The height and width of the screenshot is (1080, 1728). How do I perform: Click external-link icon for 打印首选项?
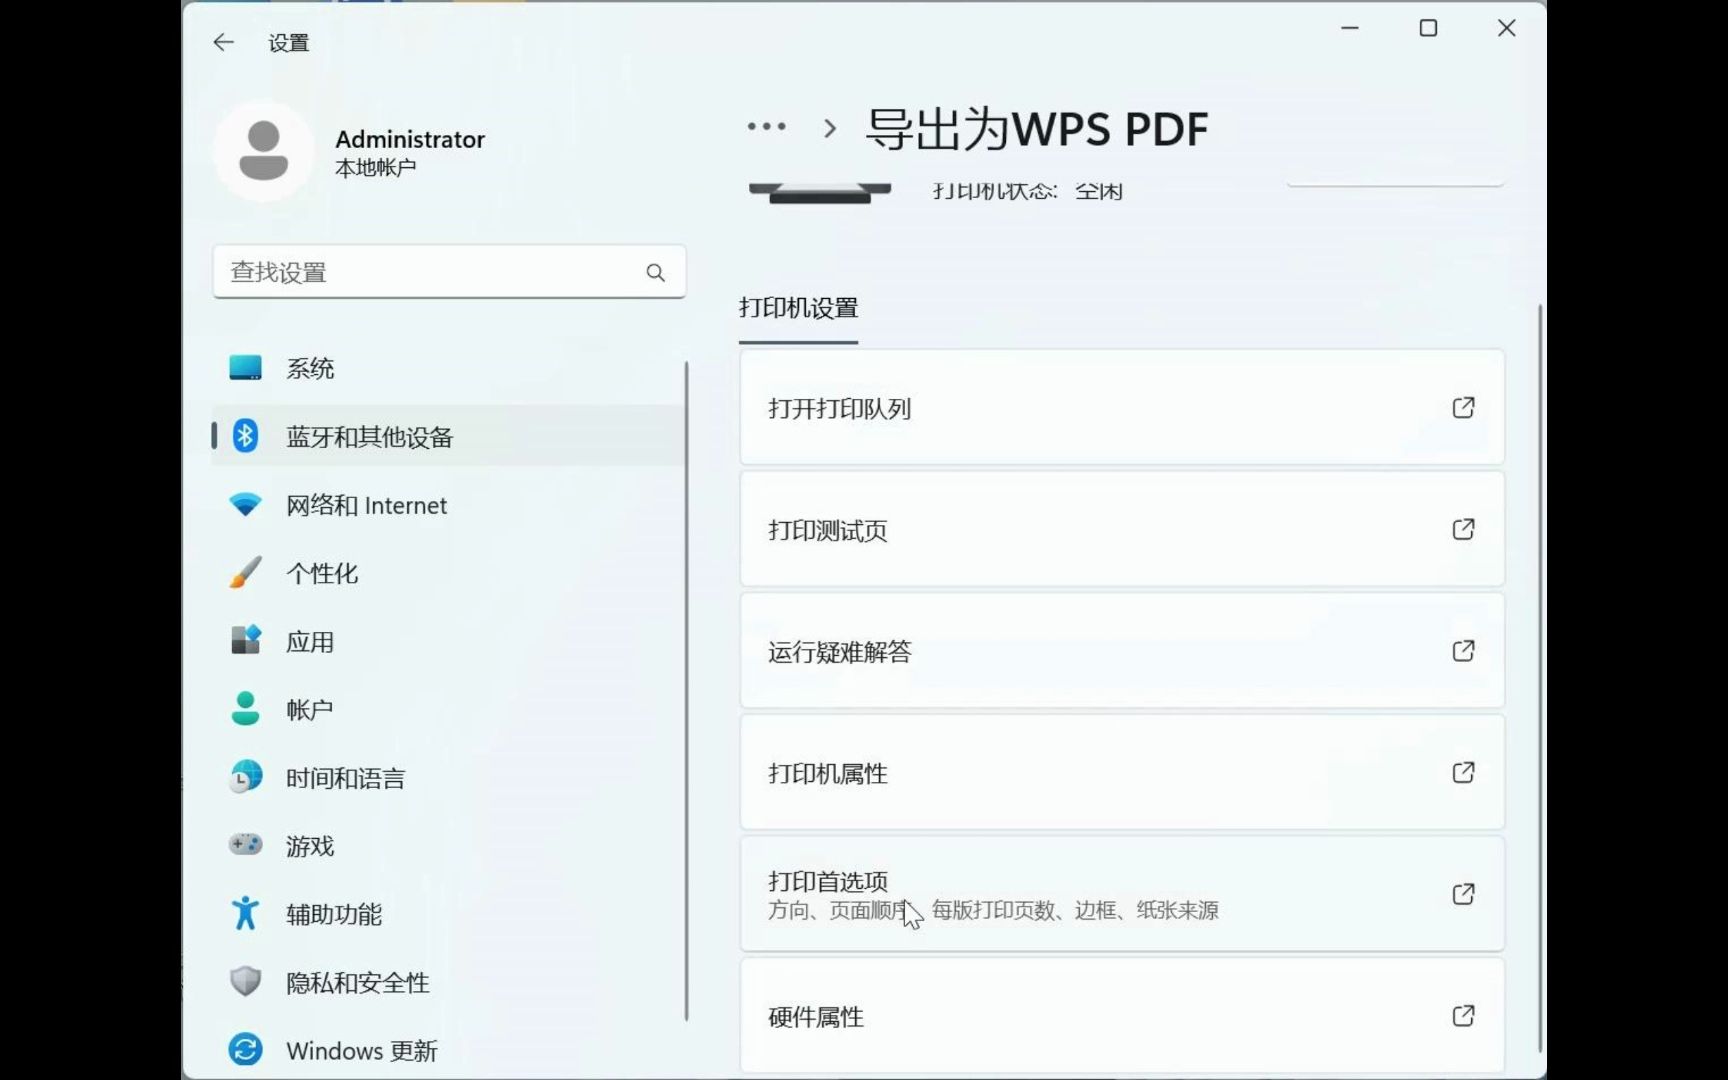[1463, 894]
